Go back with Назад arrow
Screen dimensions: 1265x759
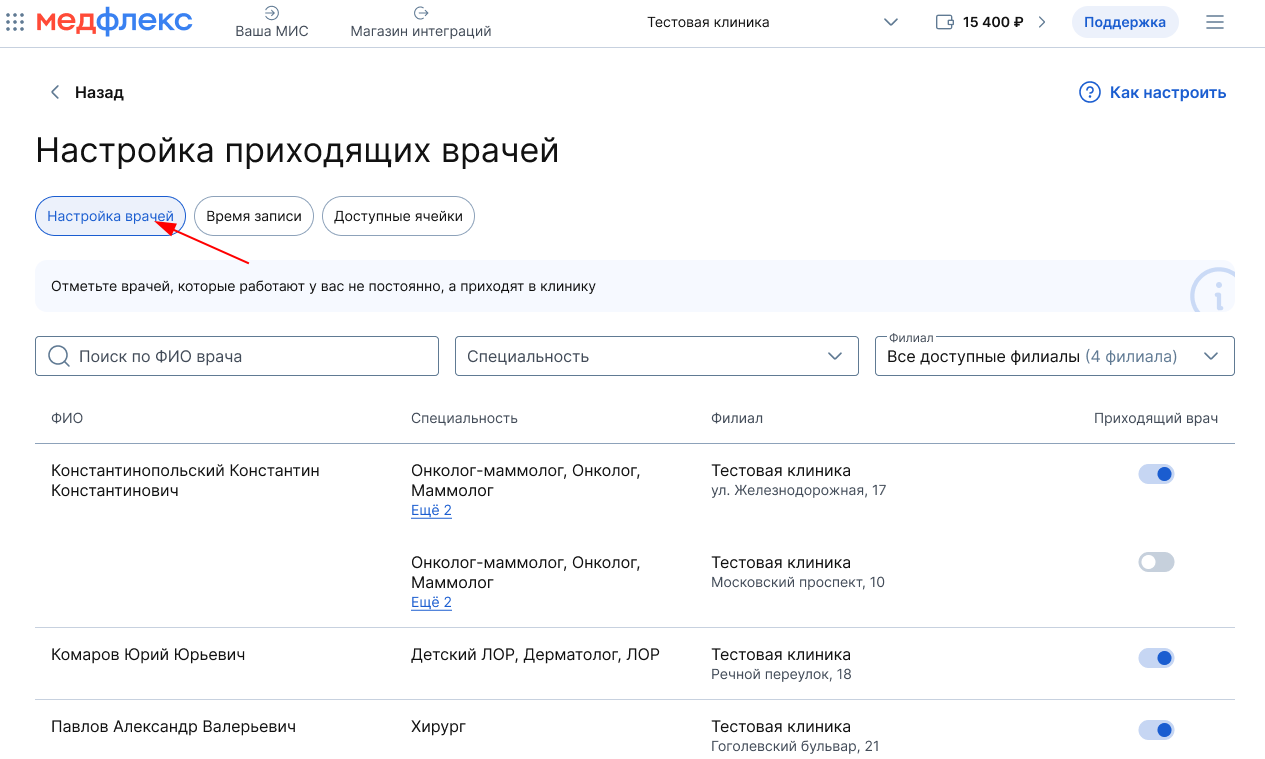point(55,93)
